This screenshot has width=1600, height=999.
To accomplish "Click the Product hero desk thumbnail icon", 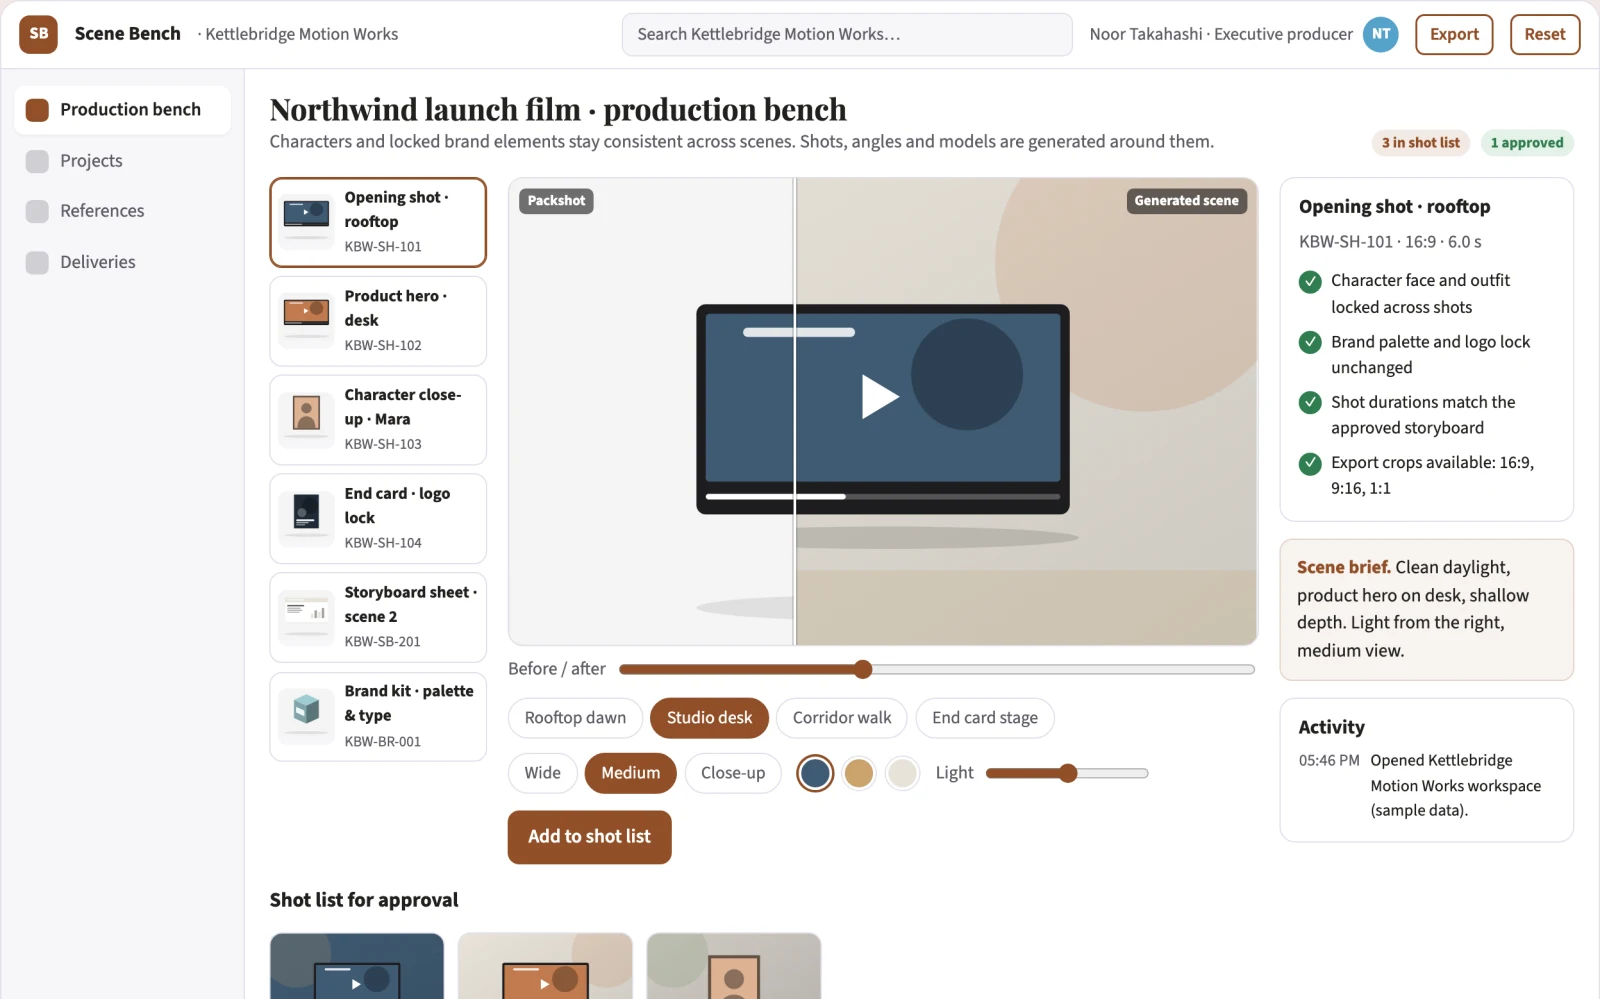I will tap(306, 321).
